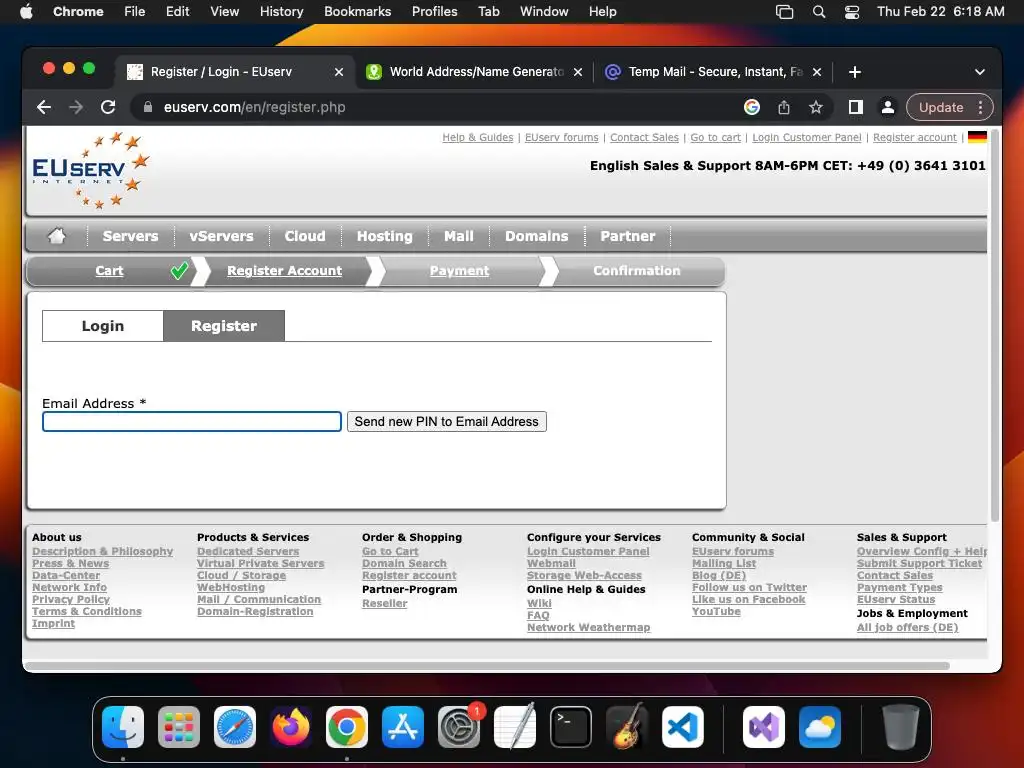
Task: Open the share page icon
Action: [784, 107]
